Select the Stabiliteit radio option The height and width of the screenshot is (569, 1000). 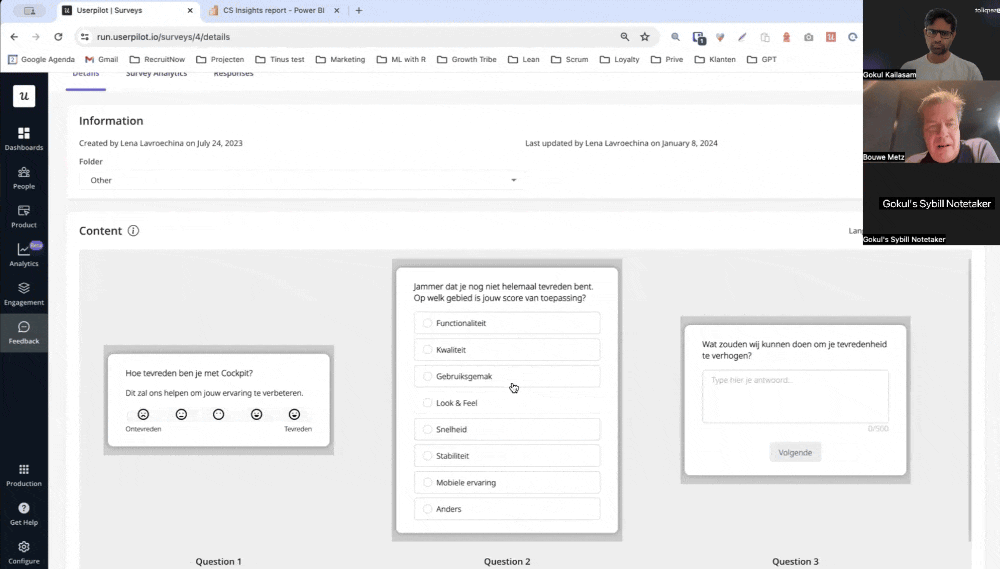428,456
